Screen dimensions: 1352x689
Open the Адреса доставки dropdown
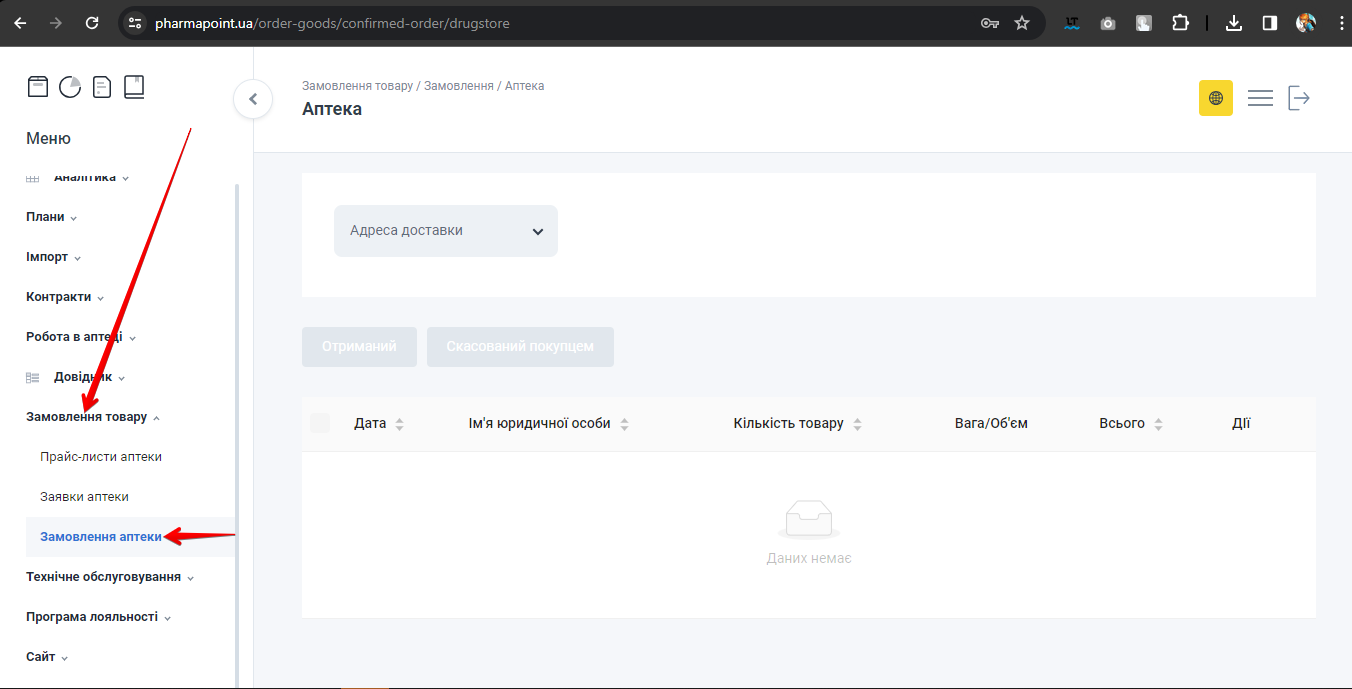pyautogui.click(x=446, y=231)
